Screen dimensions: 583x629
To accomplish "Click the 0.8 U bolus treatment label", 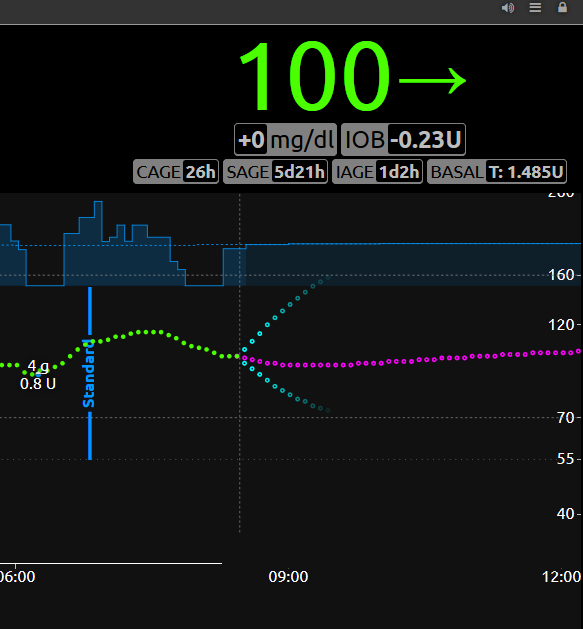I will [38, 384].
